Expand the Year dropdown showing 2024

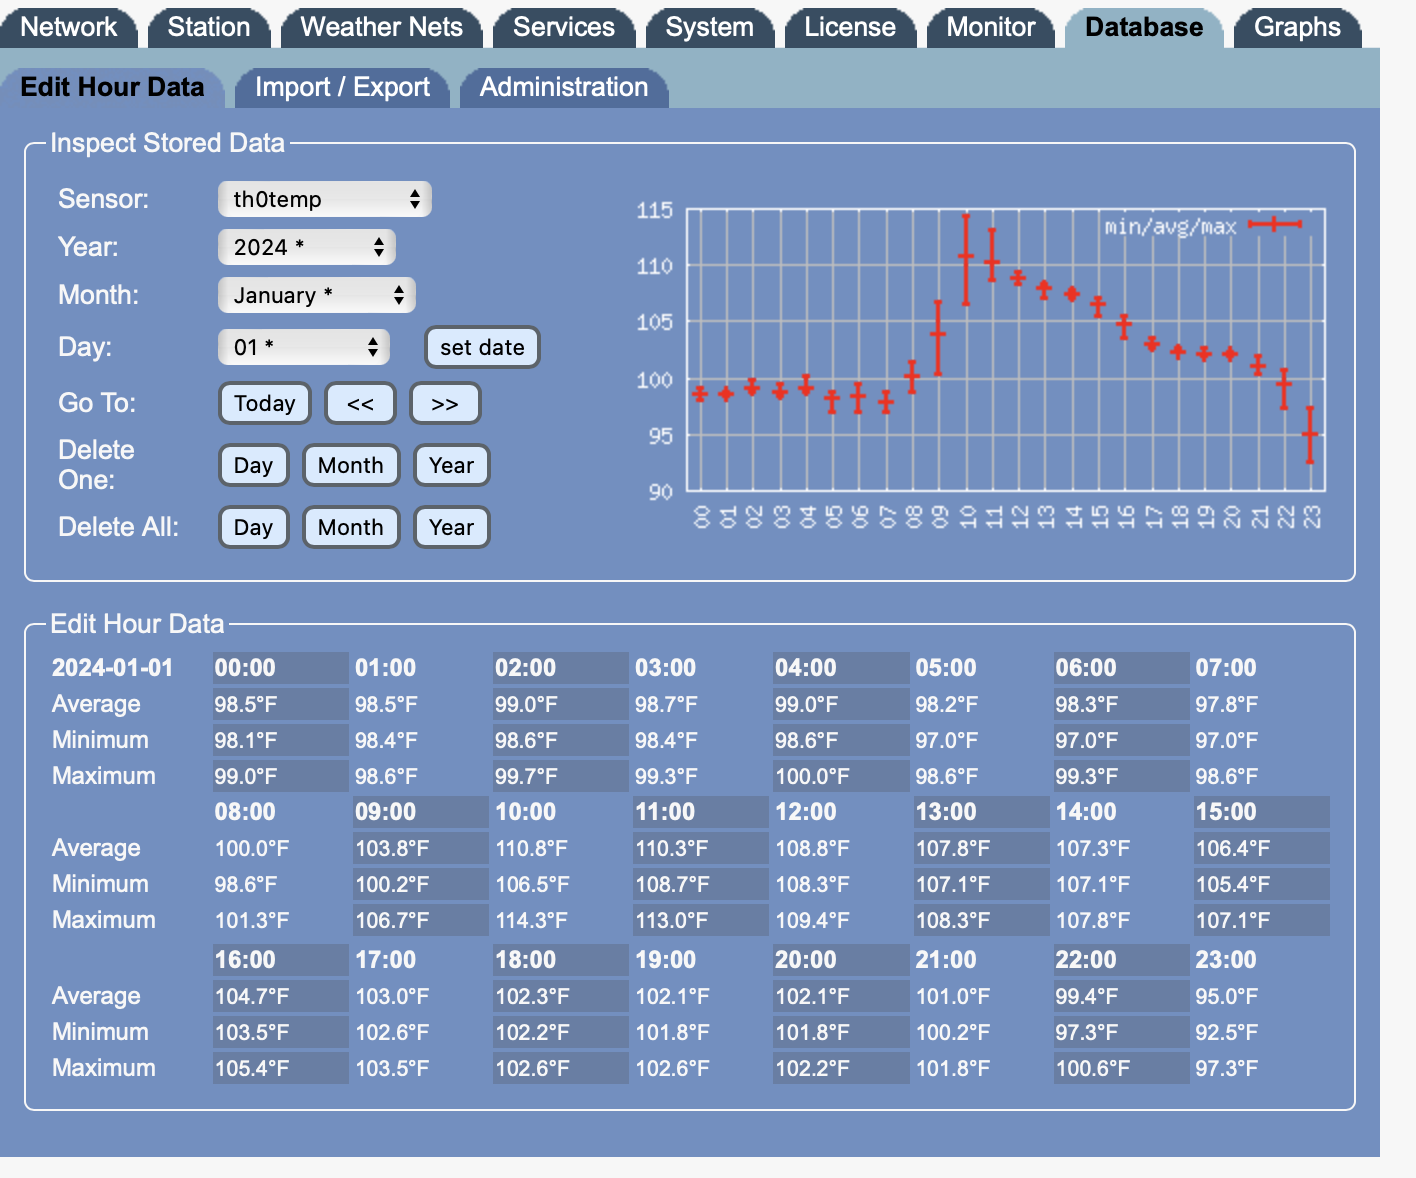307,247
